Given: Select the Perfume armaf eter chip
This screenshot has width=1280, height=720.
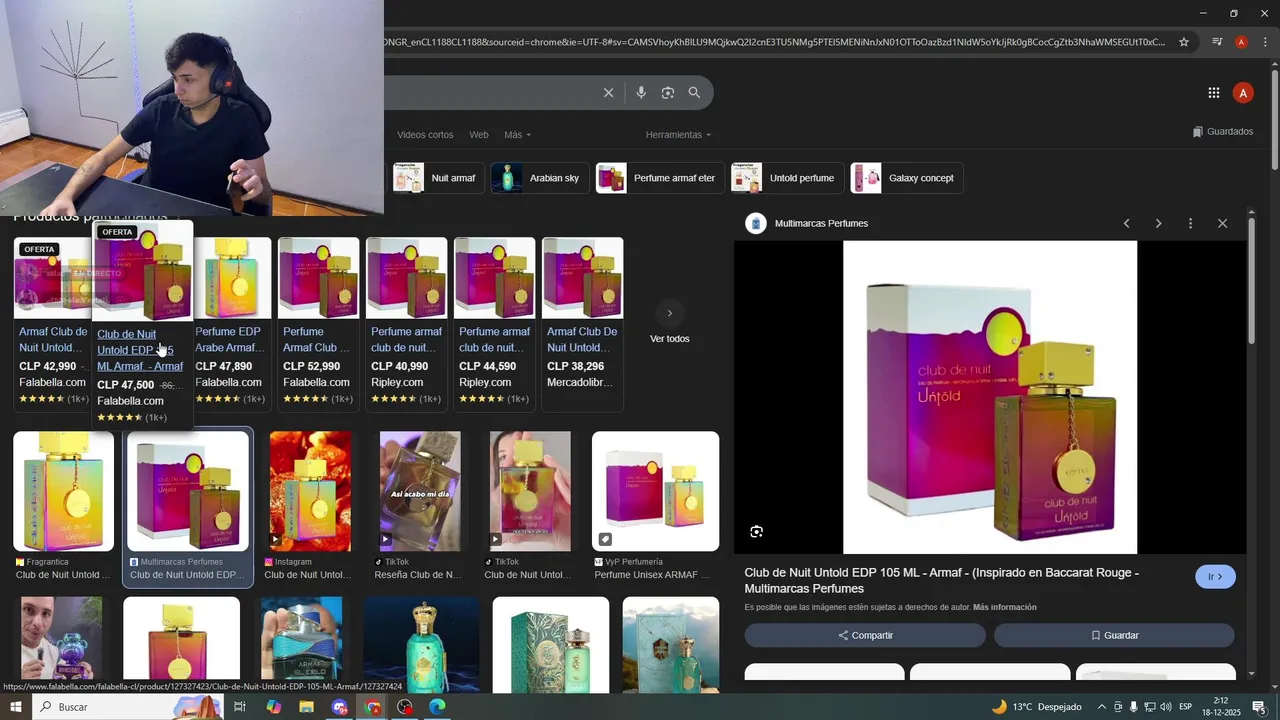Looking at the screenshot, I should pyautogui.click(x=660, y=178).
